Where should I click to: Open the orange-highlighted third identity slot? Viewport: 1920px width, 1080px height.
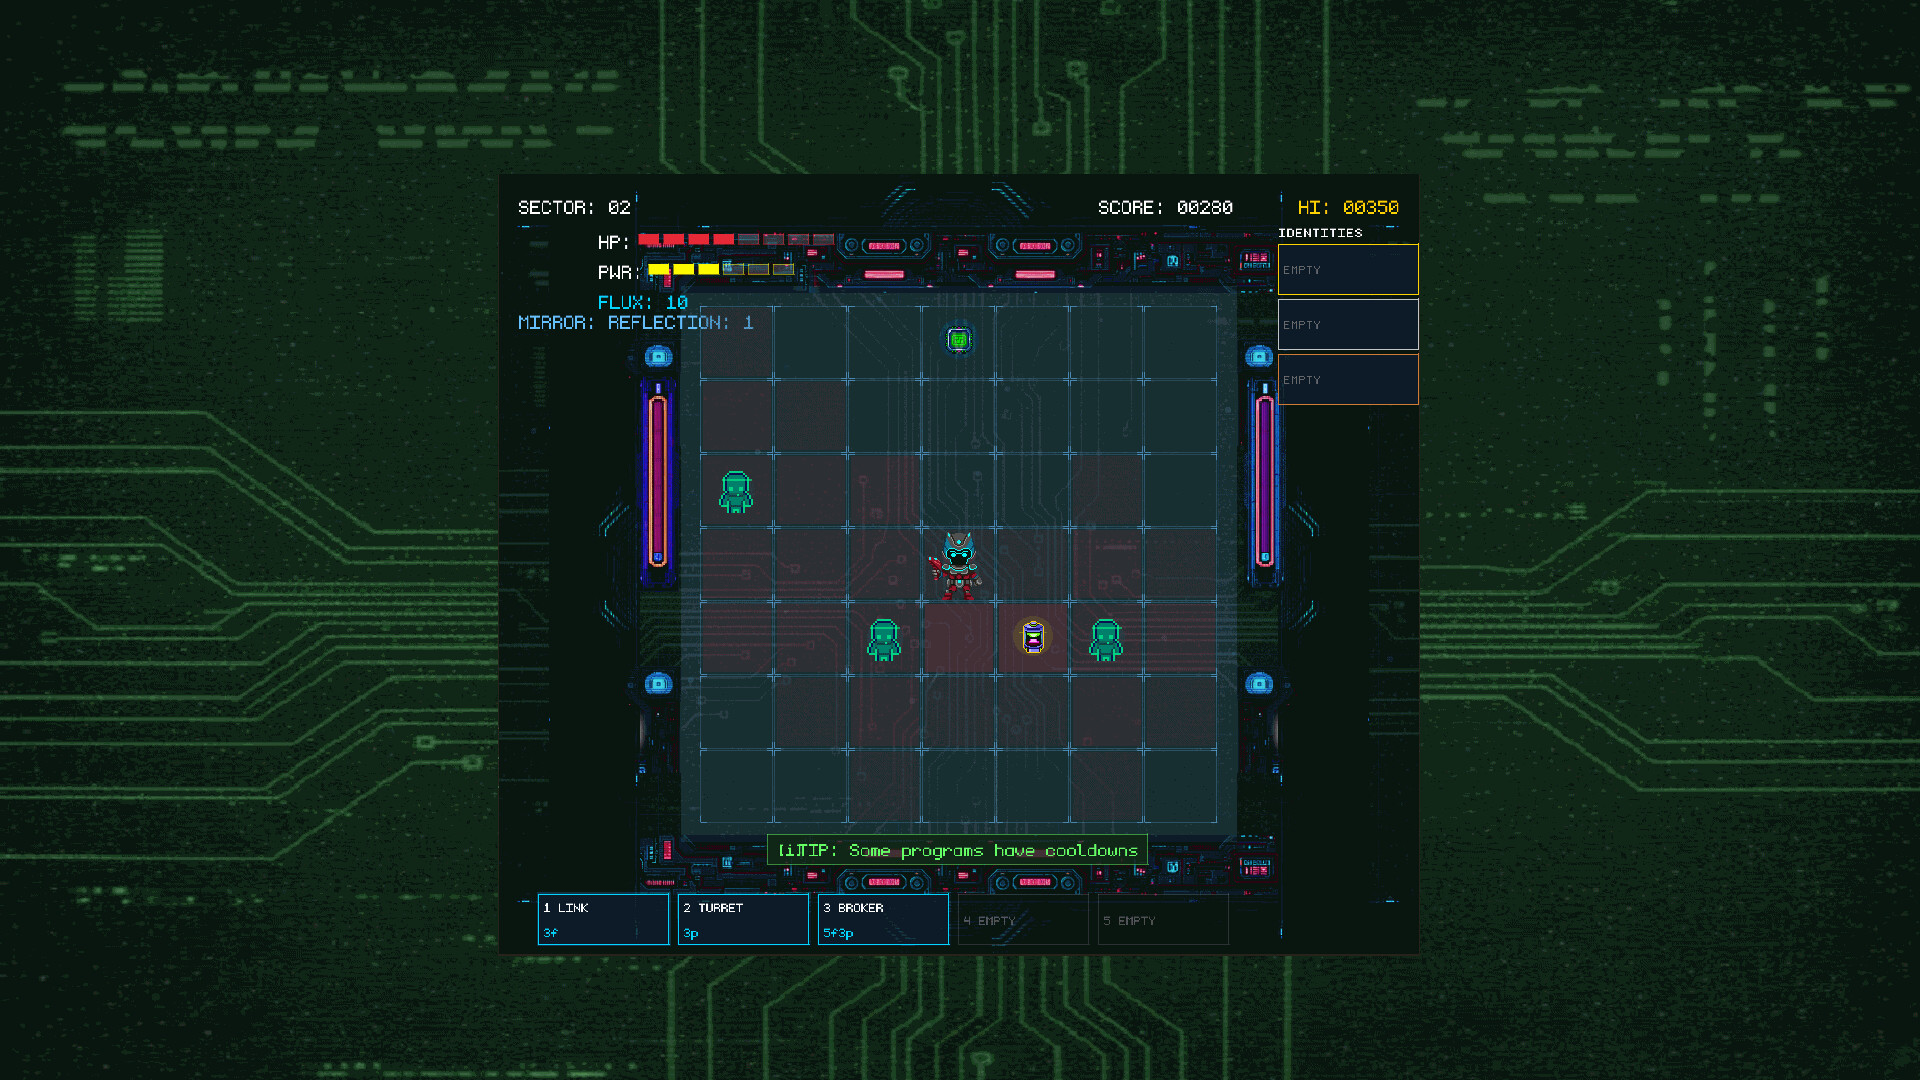coord(1348,379)
